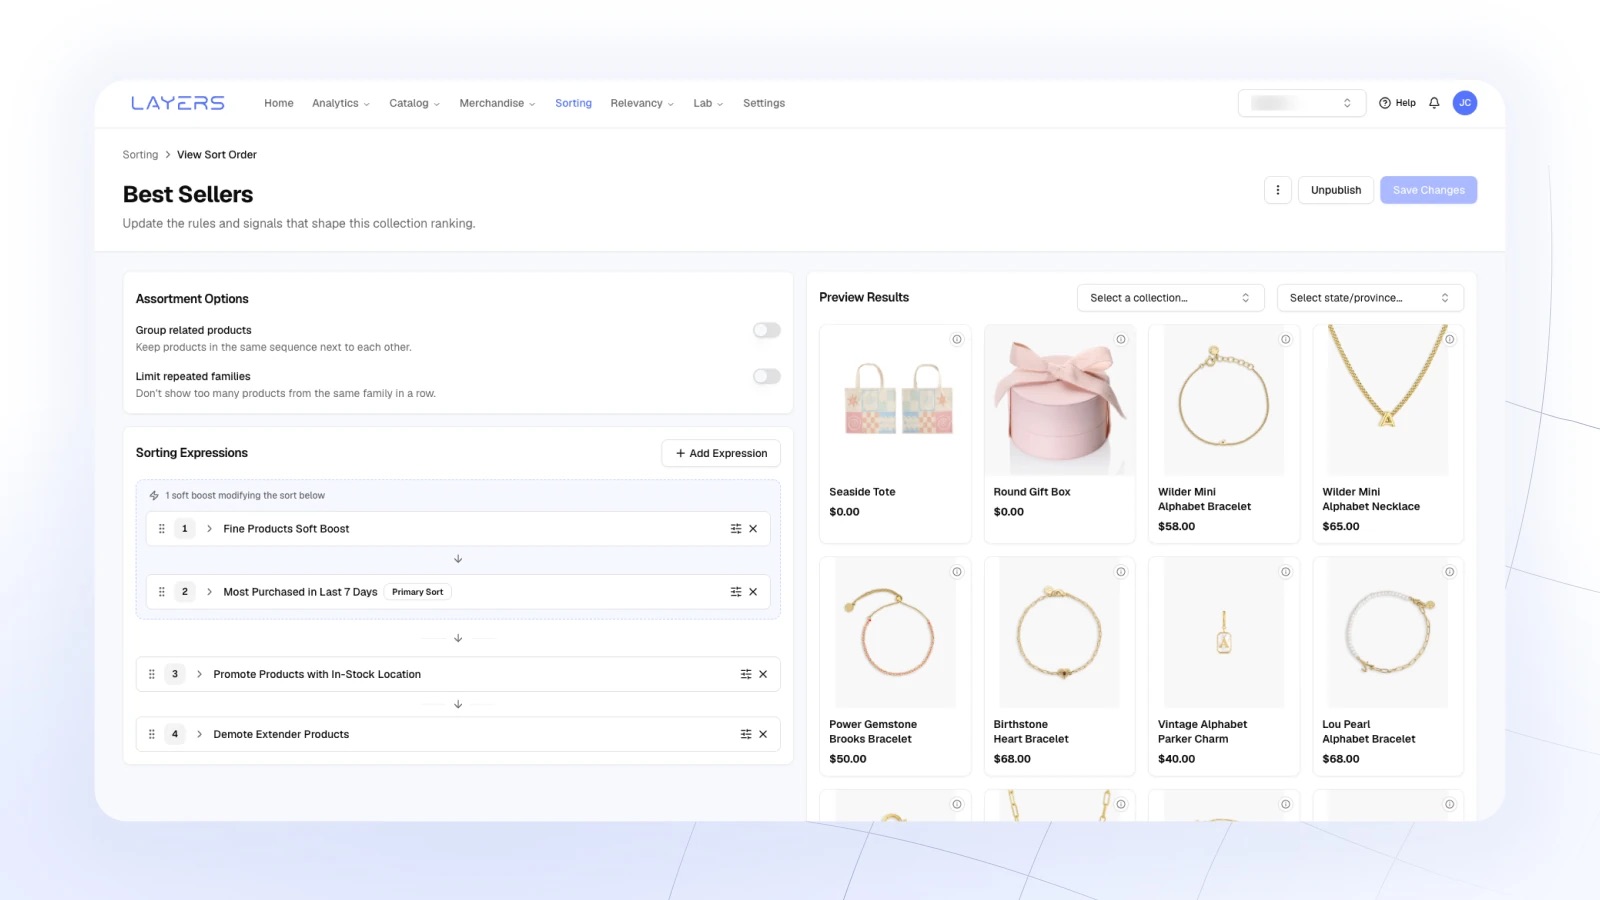Remove Most Purchased in Last 7 Days expression
Viewport: 1600px width, 900px height.
[x=753, y=592]
